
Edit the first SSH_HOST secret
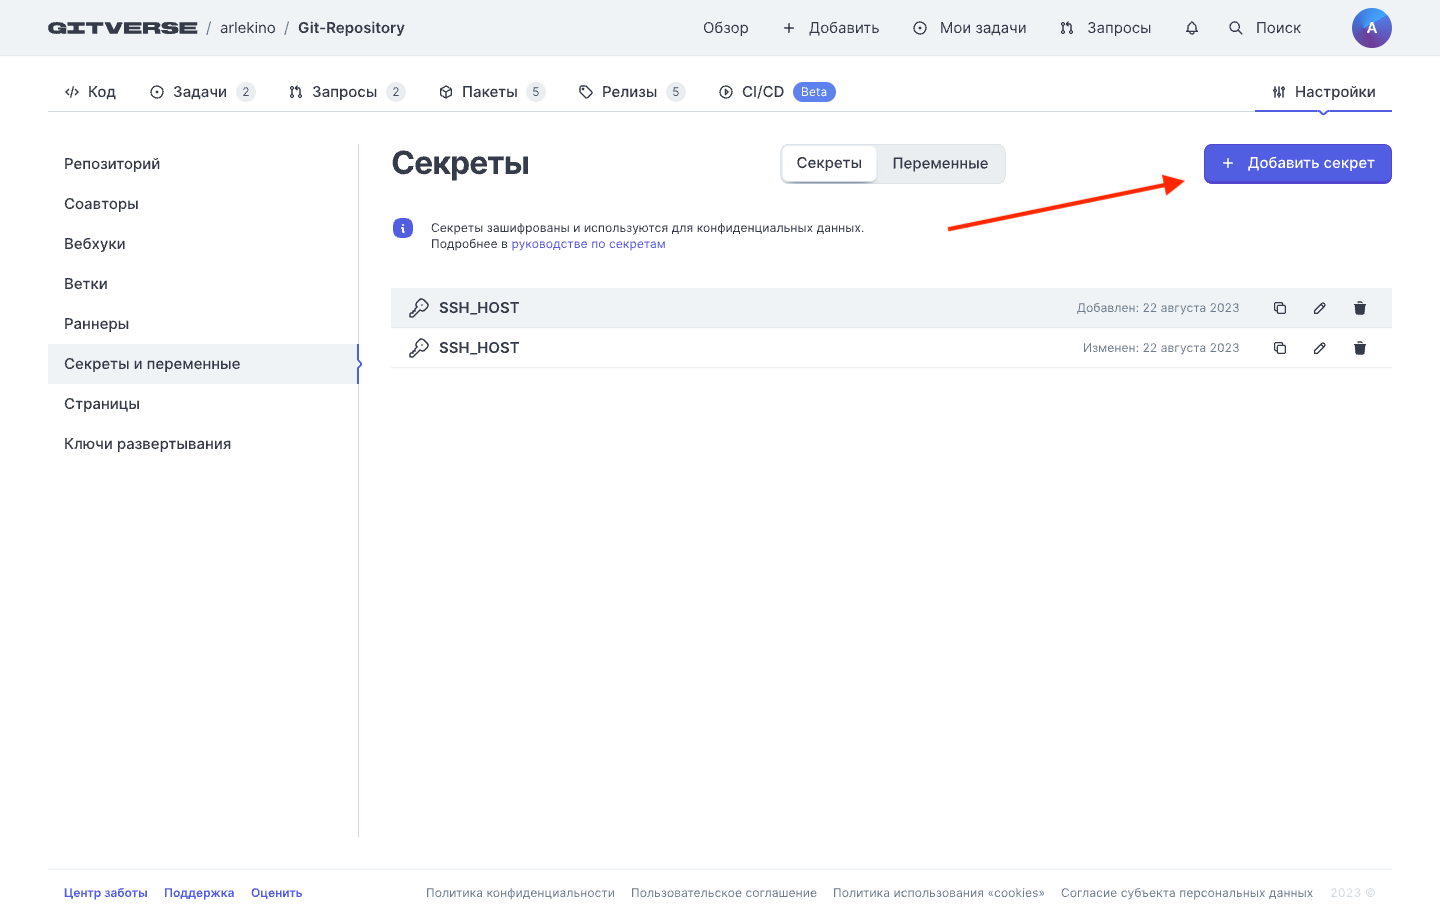[x=1320, y=308]
